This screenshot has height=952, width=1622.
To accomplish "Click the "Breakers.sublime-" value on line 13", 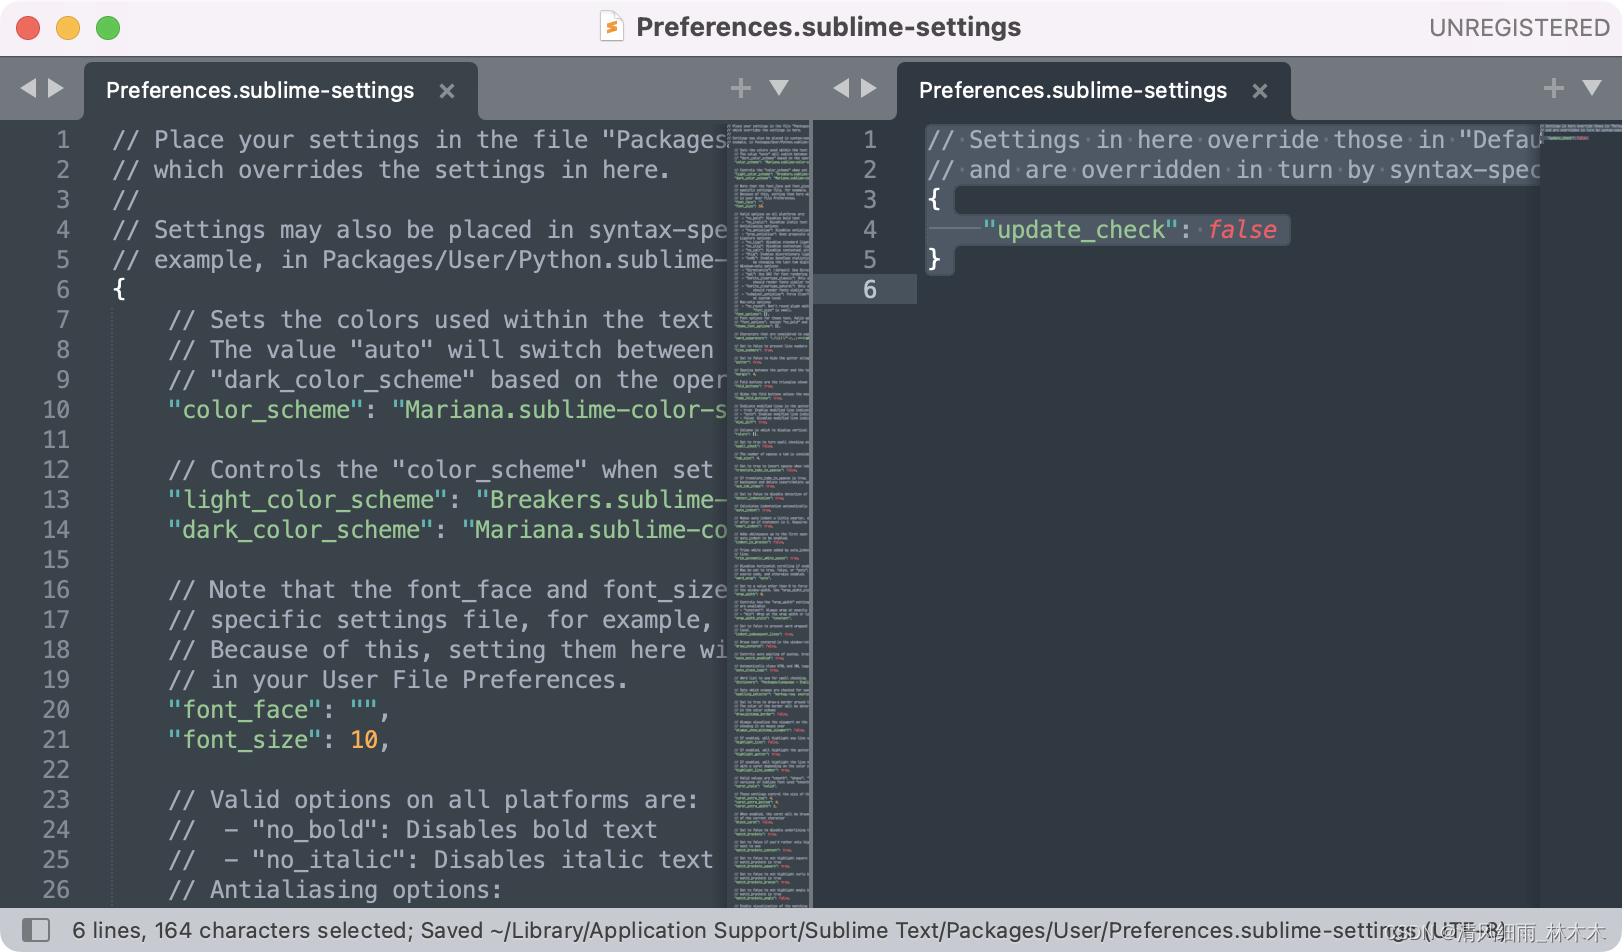I will pos(601,500).
